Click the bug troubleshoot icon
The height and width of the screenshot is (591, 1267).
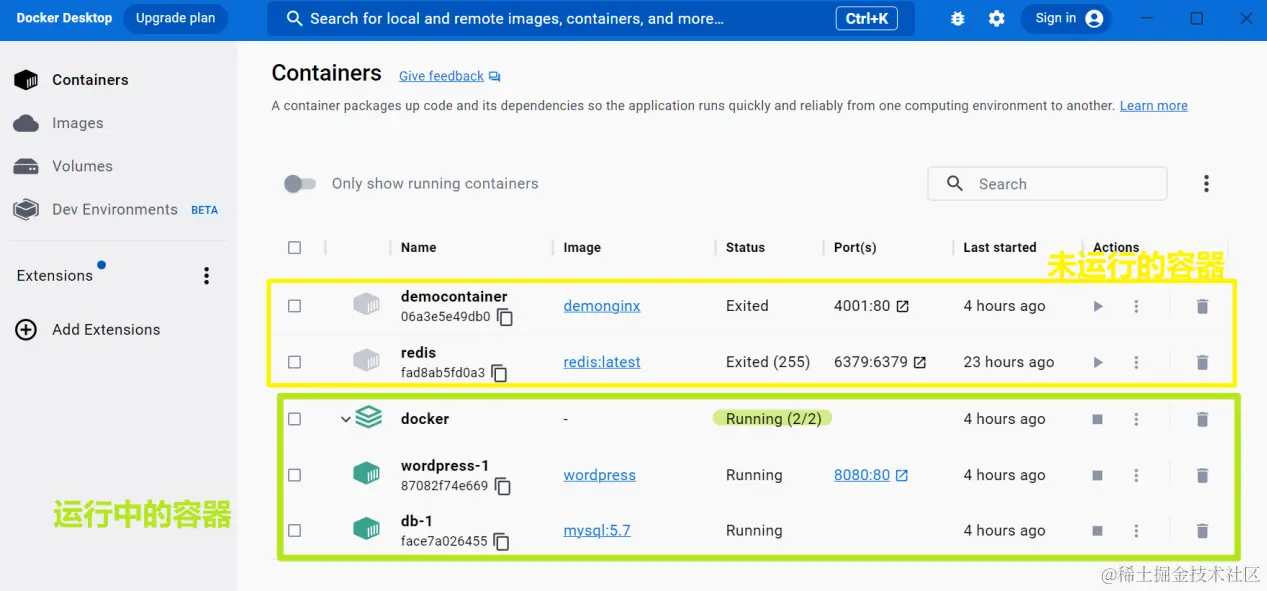[x=957, y=19]
